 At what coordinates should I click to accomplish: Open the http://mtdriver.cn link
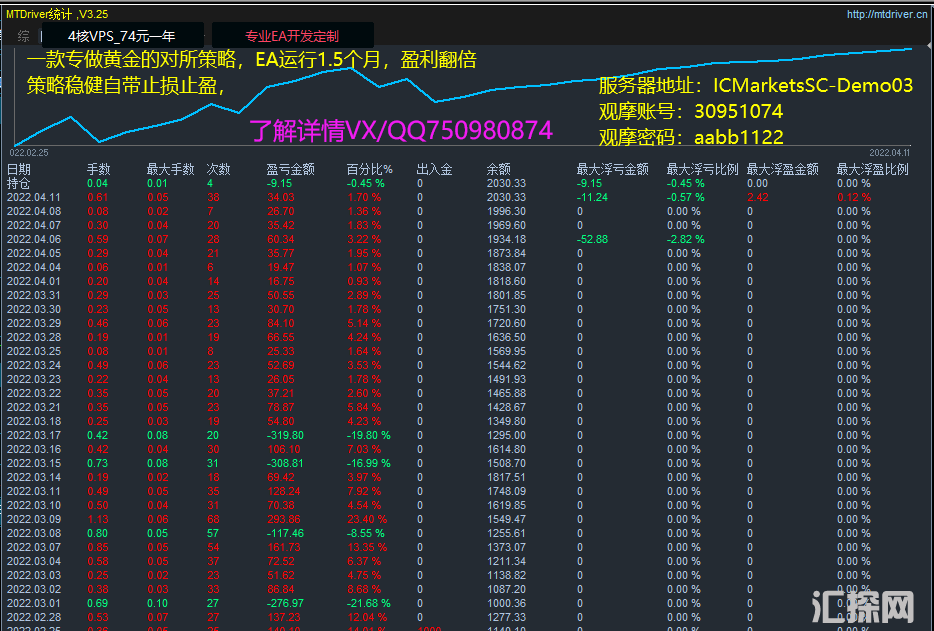tap(886, 14)
